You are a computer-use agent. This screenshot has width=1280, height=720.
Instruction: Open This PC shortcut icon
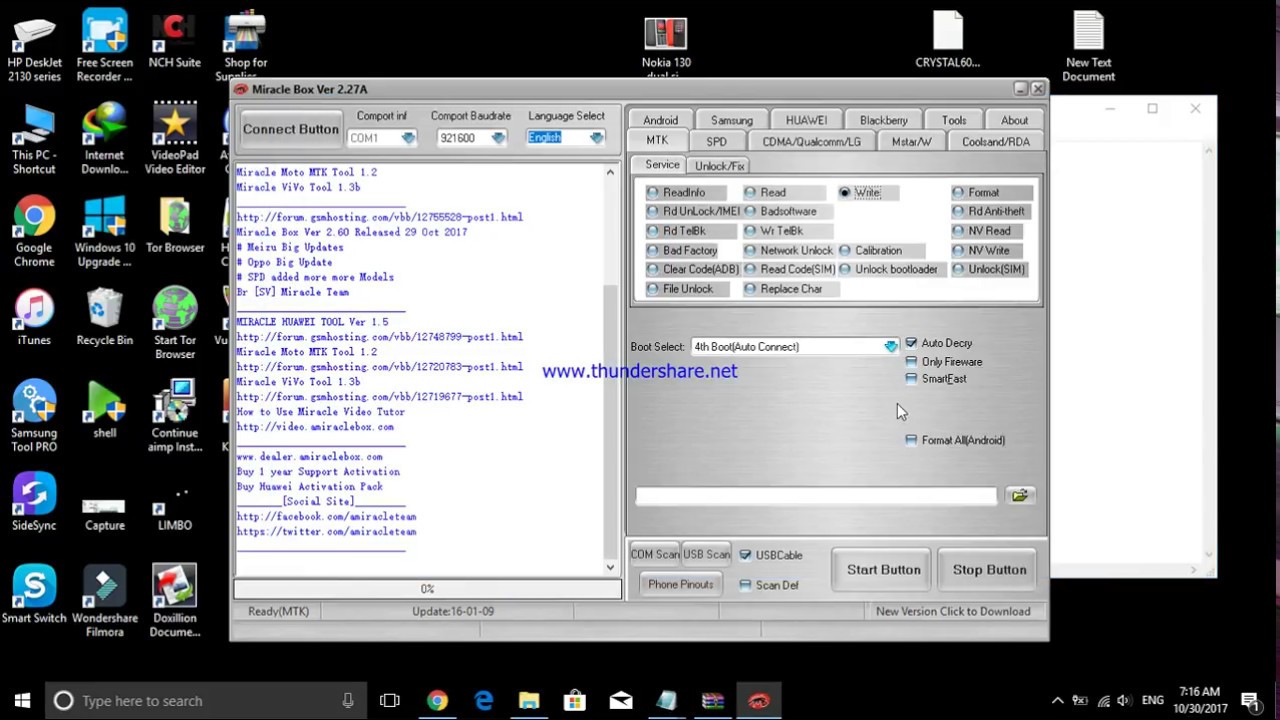click(34, 139)
